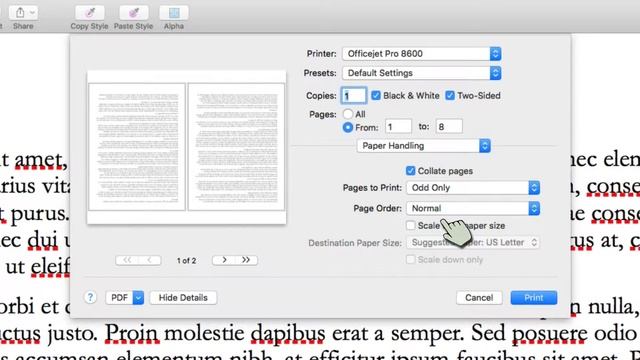Click the blue Print button
Viewport: 640px width, 360px height.
pyautogui.click(x=533, y=298)
